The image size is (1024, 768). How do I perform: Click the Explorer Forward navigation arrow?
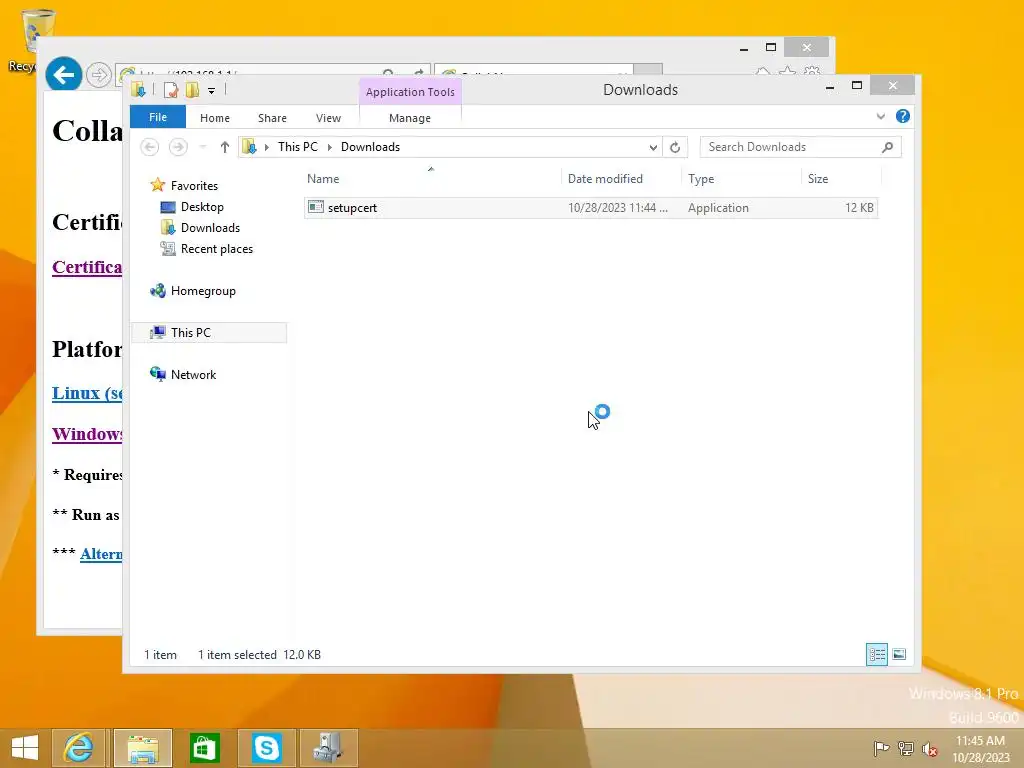tap(178, 147)
